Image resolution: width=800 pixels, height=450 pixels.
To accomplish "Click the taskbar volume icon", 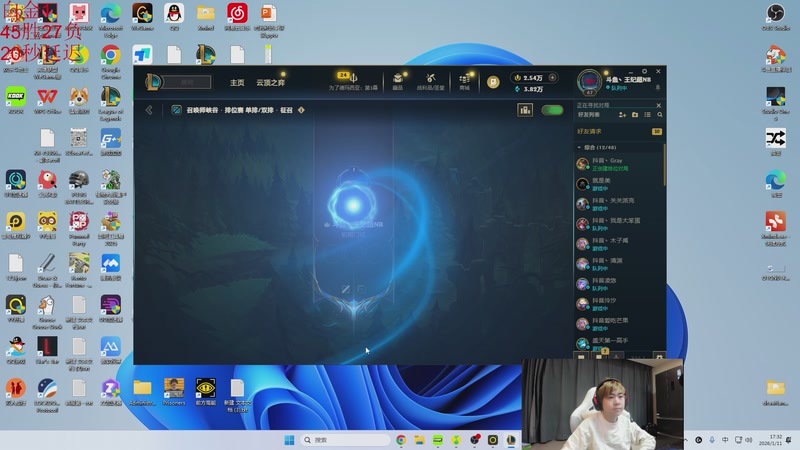I will (x=748, y=440).
